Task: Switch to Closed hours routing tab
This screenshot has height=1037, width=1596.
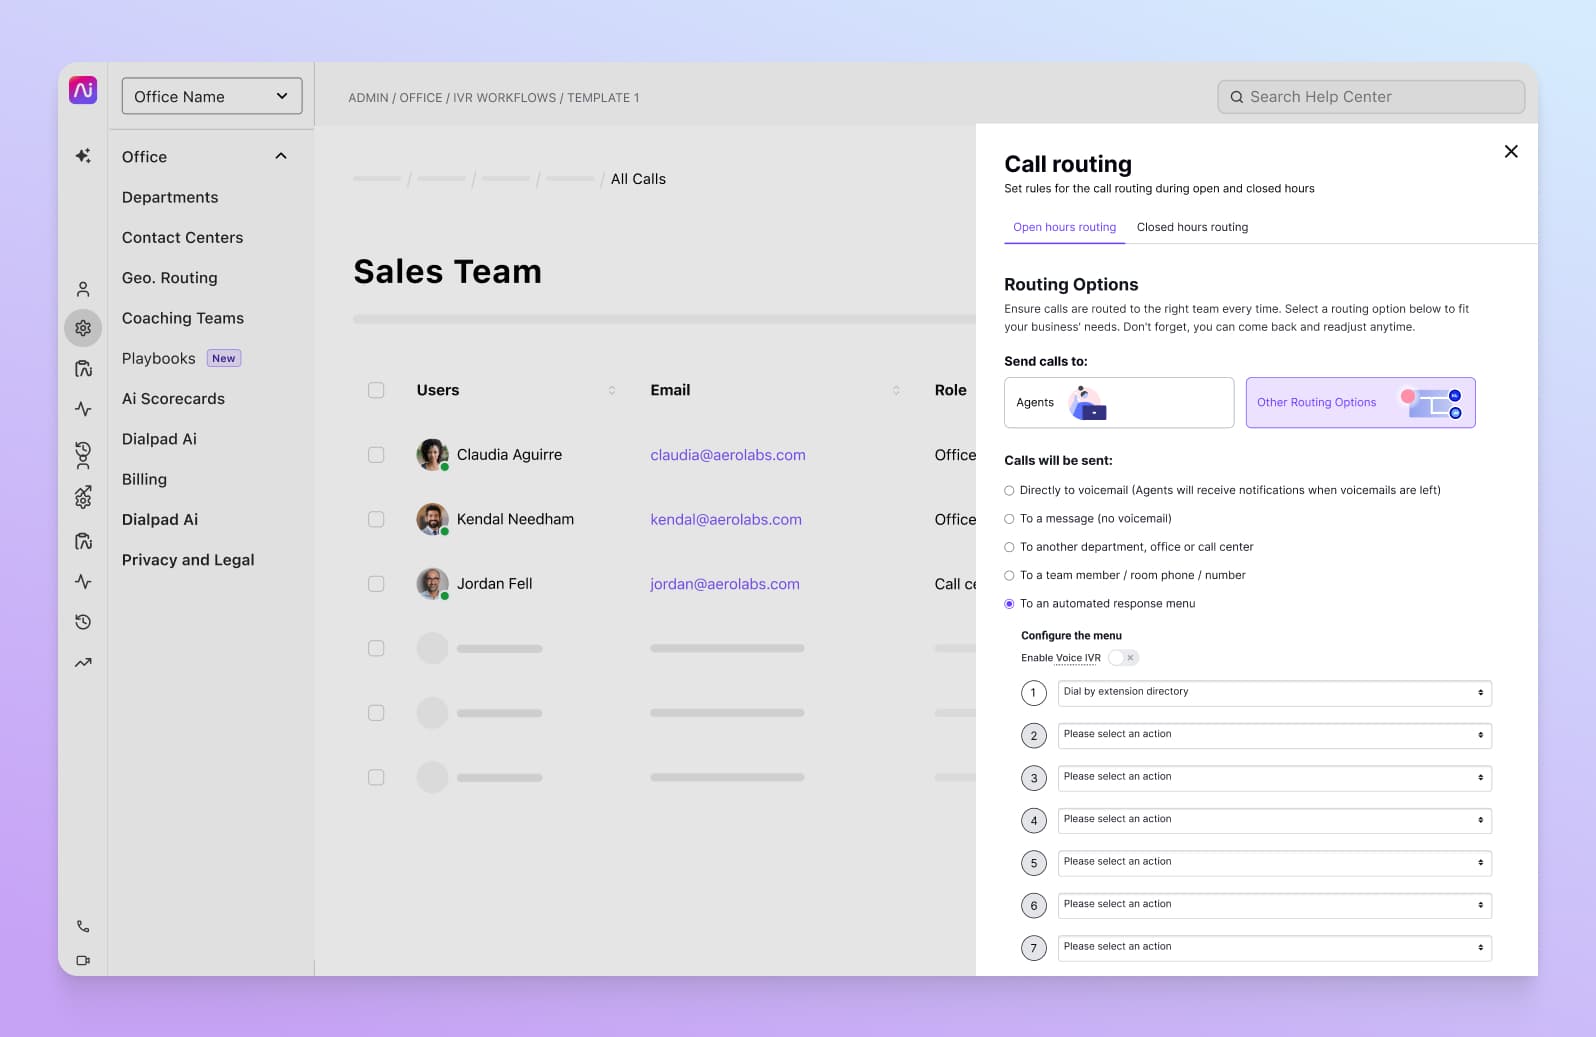Action: coord(1192,227)
